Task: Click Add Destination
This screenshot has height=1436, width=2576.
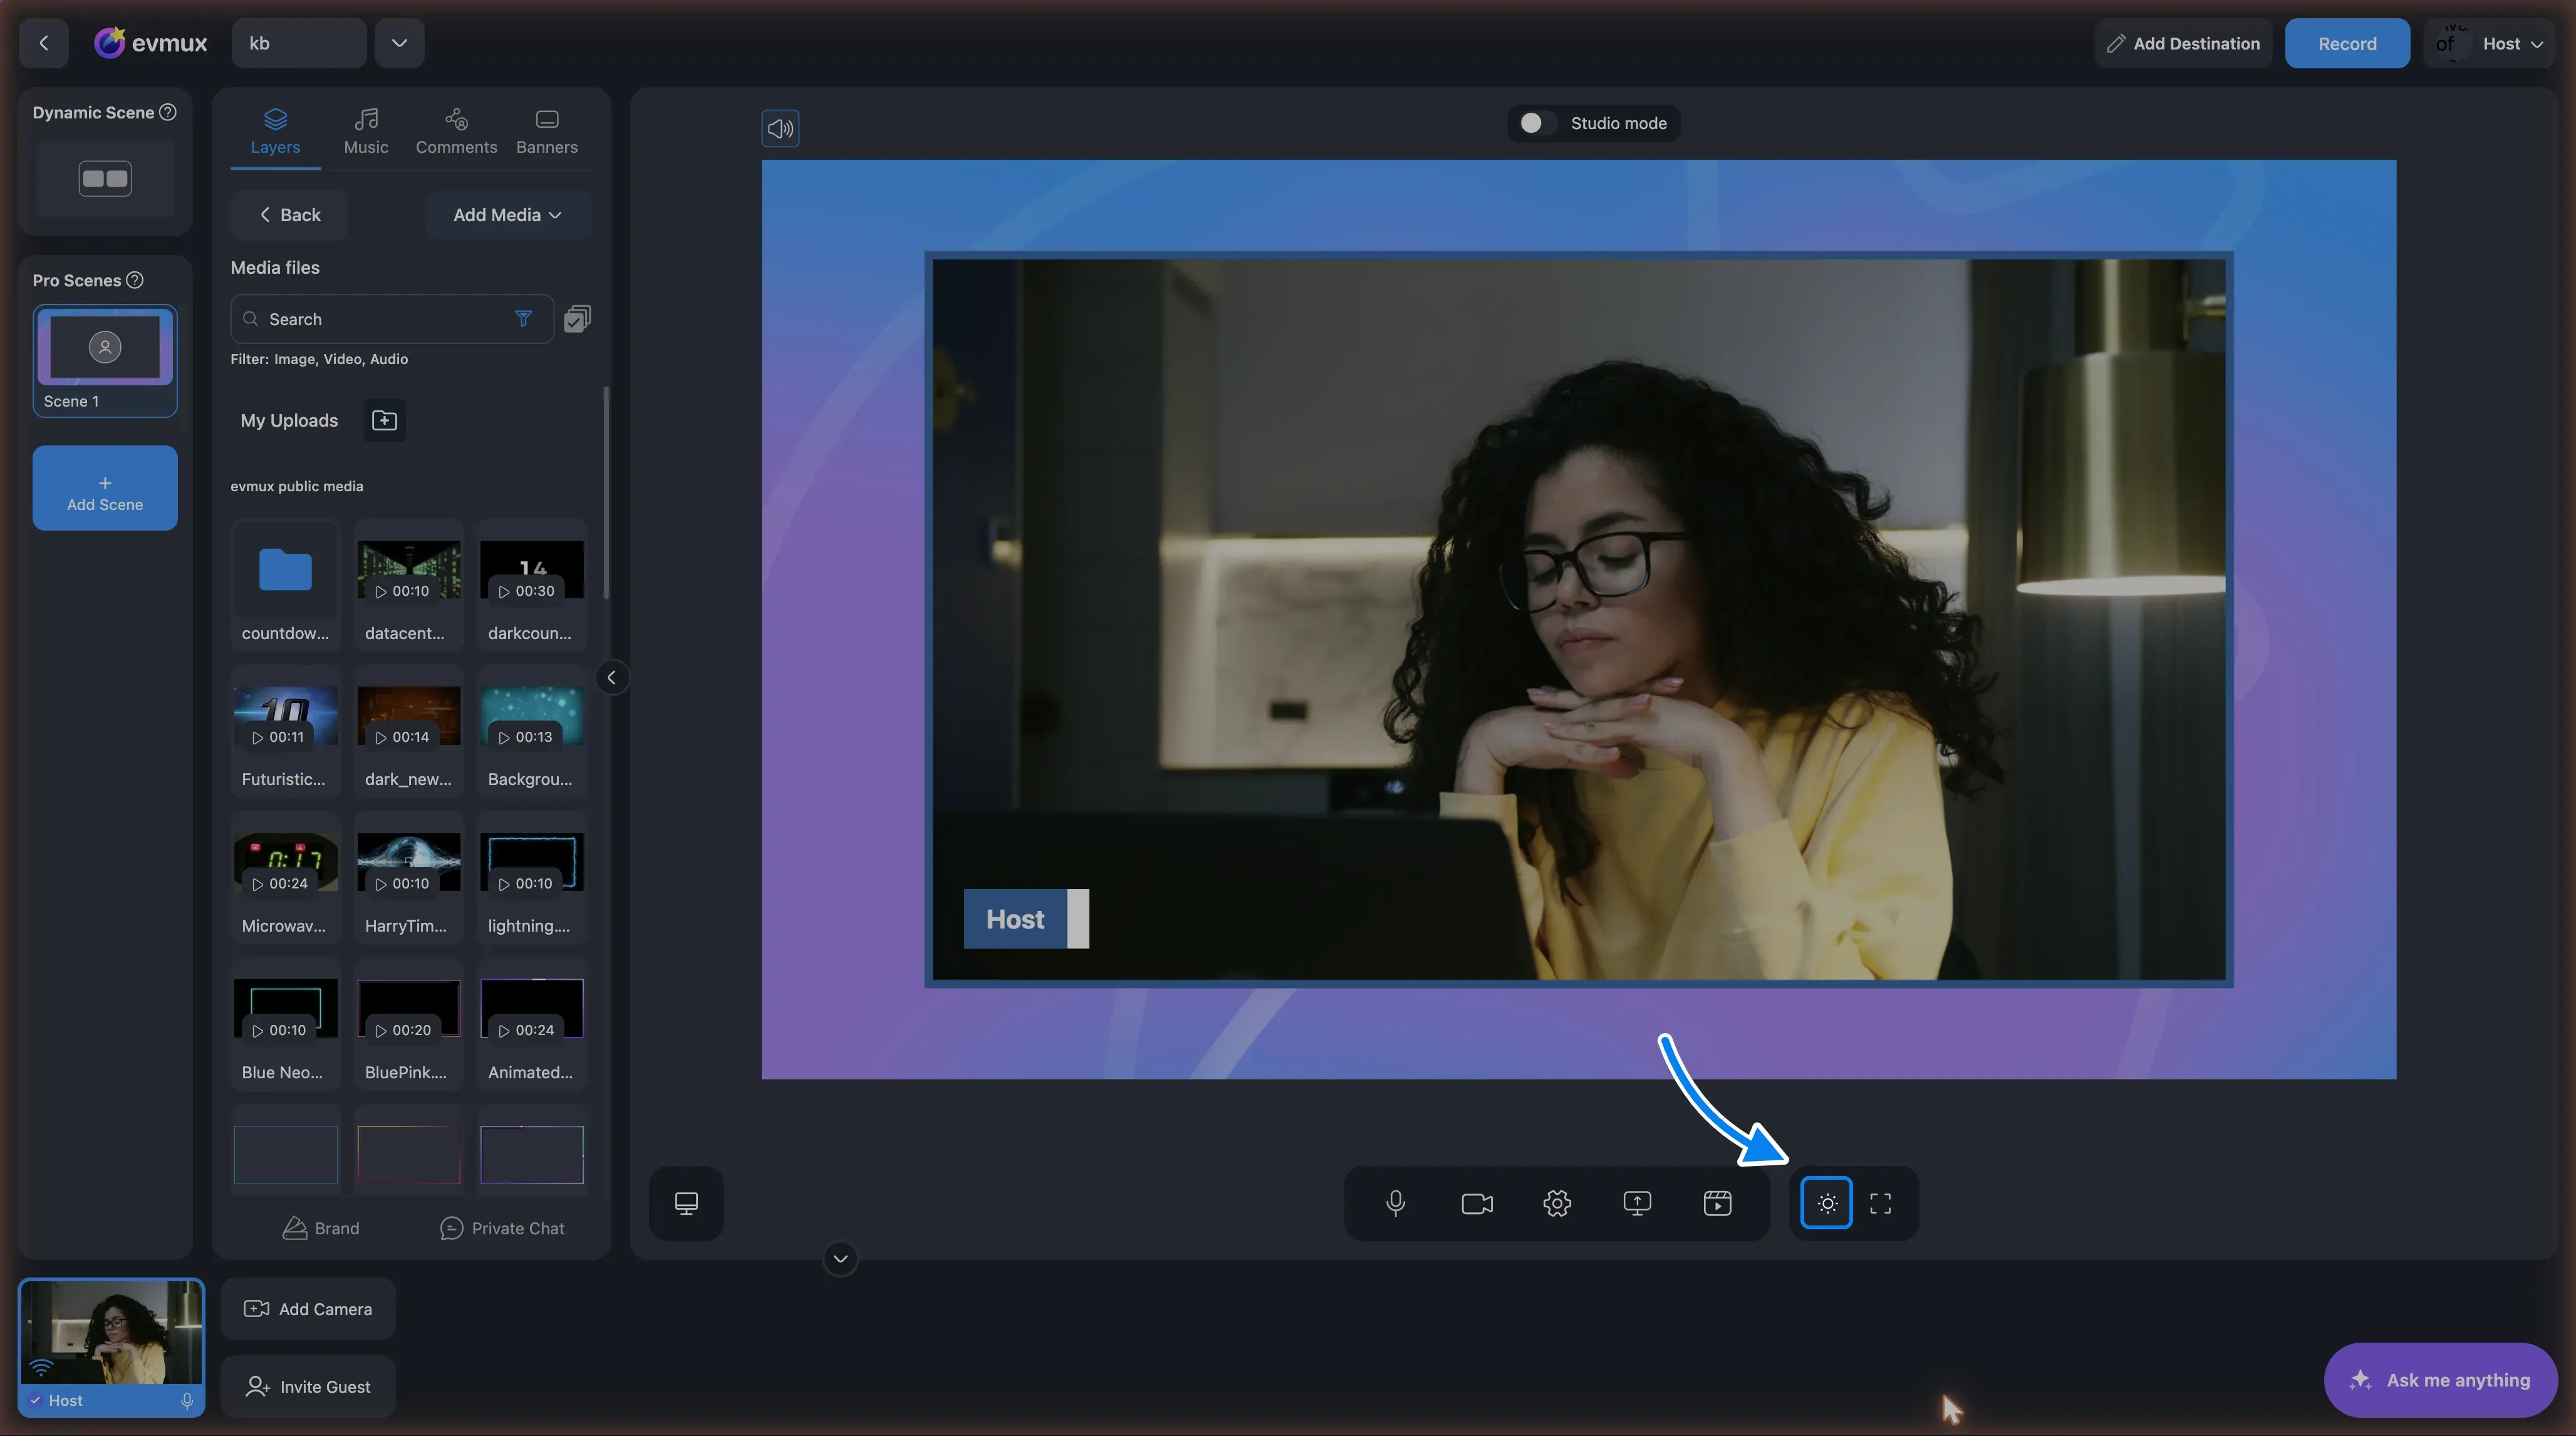Action: [x=2183, y=43]
